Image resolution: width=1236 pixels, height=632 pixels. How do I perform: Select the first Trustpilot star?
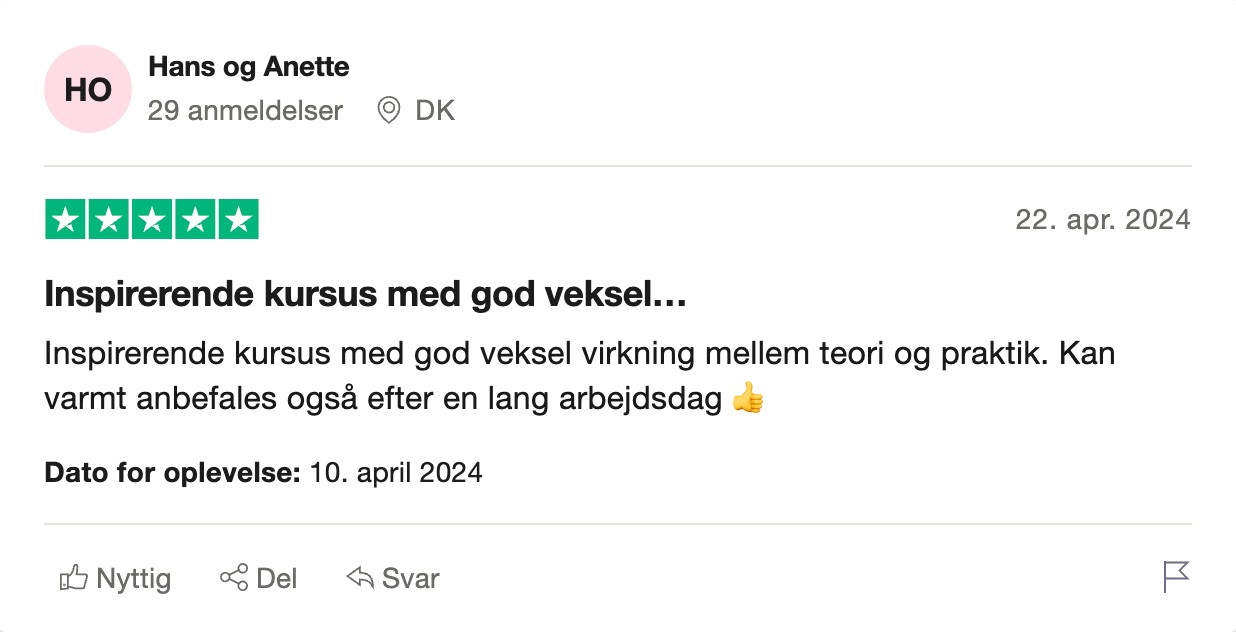[65, 219]
